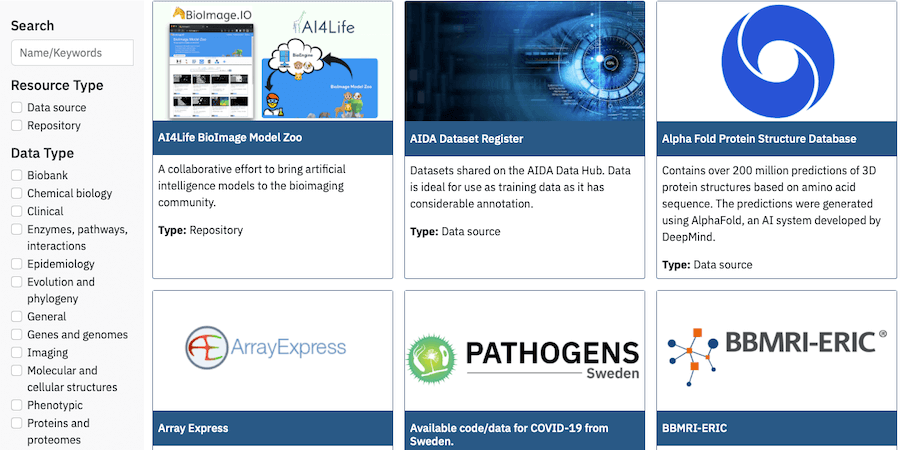Tick the Biobank data type
Viewport: 900px width, 450px height.
17,176
